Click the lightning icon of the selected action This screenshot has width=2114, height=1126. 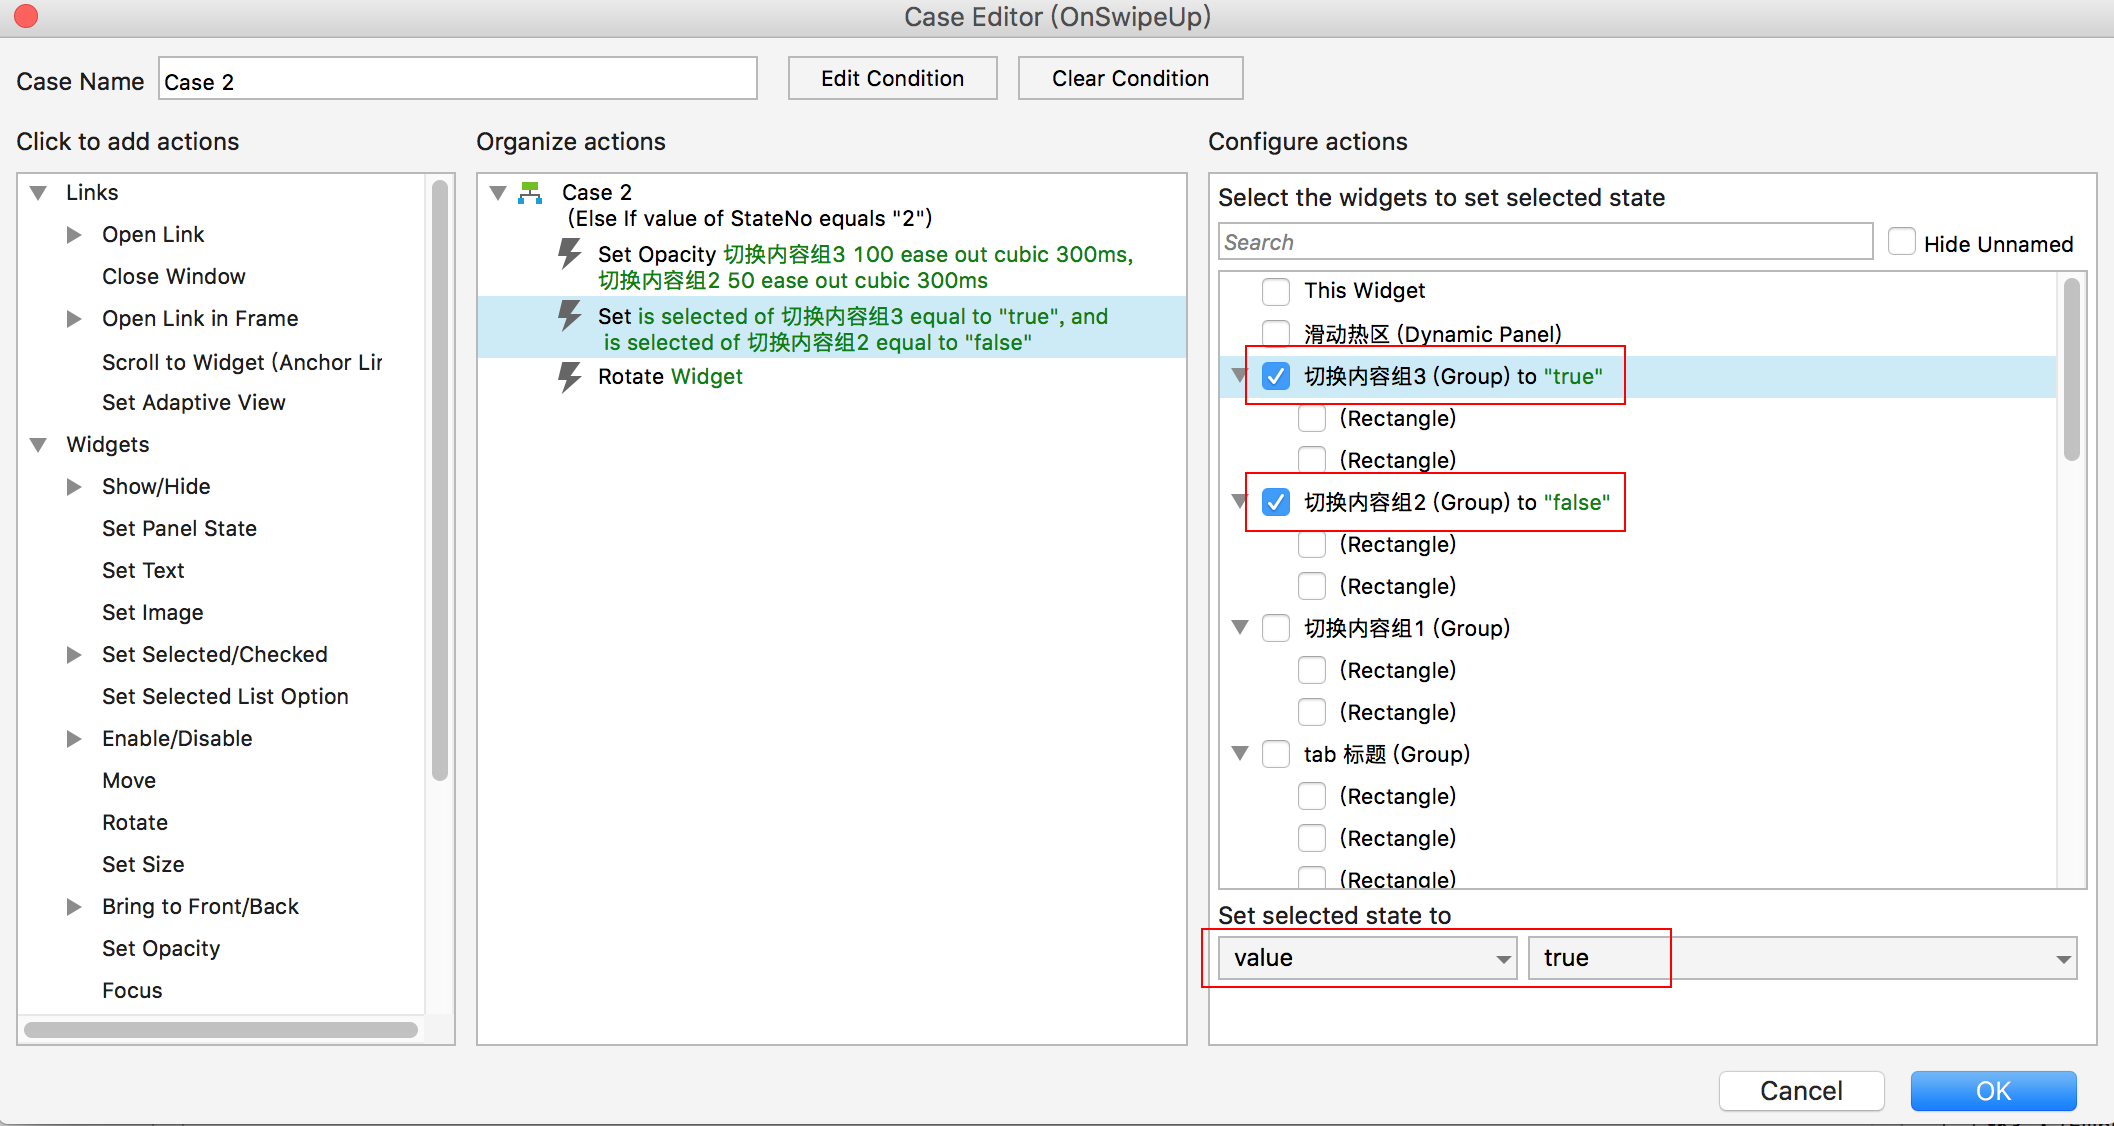click(569, 316)
